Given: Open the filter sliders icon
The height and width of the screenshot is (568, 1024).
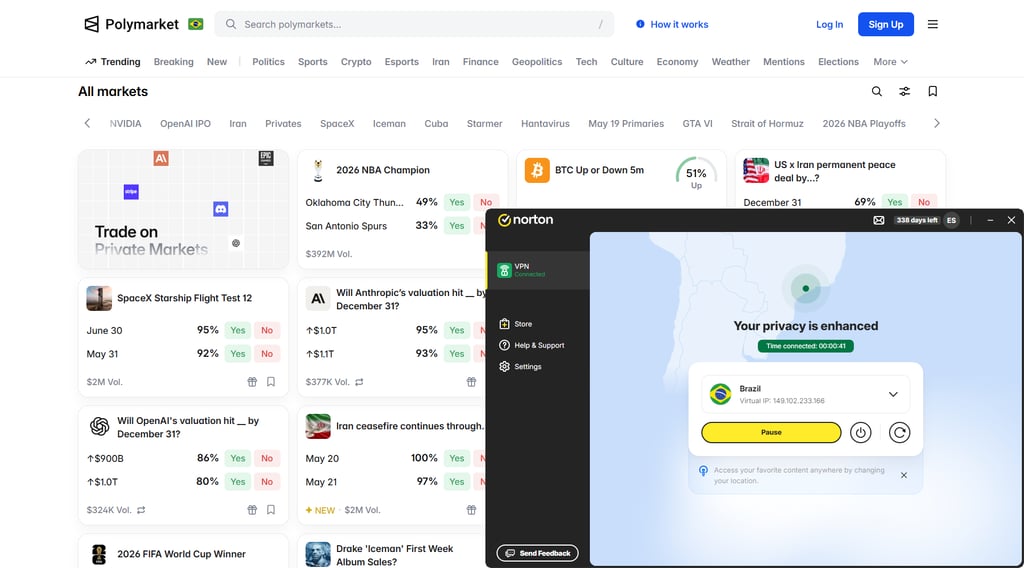Looking at the screenshot, I should pyautogui.click(x=904, y=91).
